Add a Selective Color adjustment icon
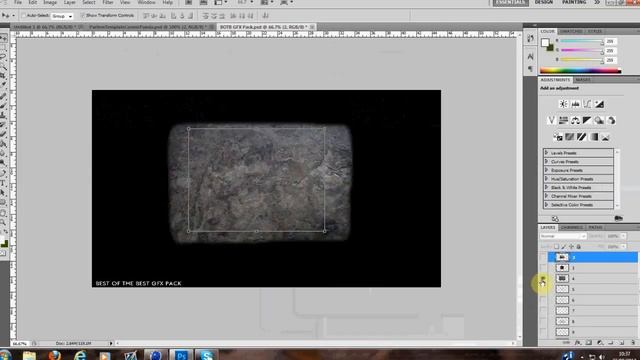The image size is (640, 360). coord(605,137)
